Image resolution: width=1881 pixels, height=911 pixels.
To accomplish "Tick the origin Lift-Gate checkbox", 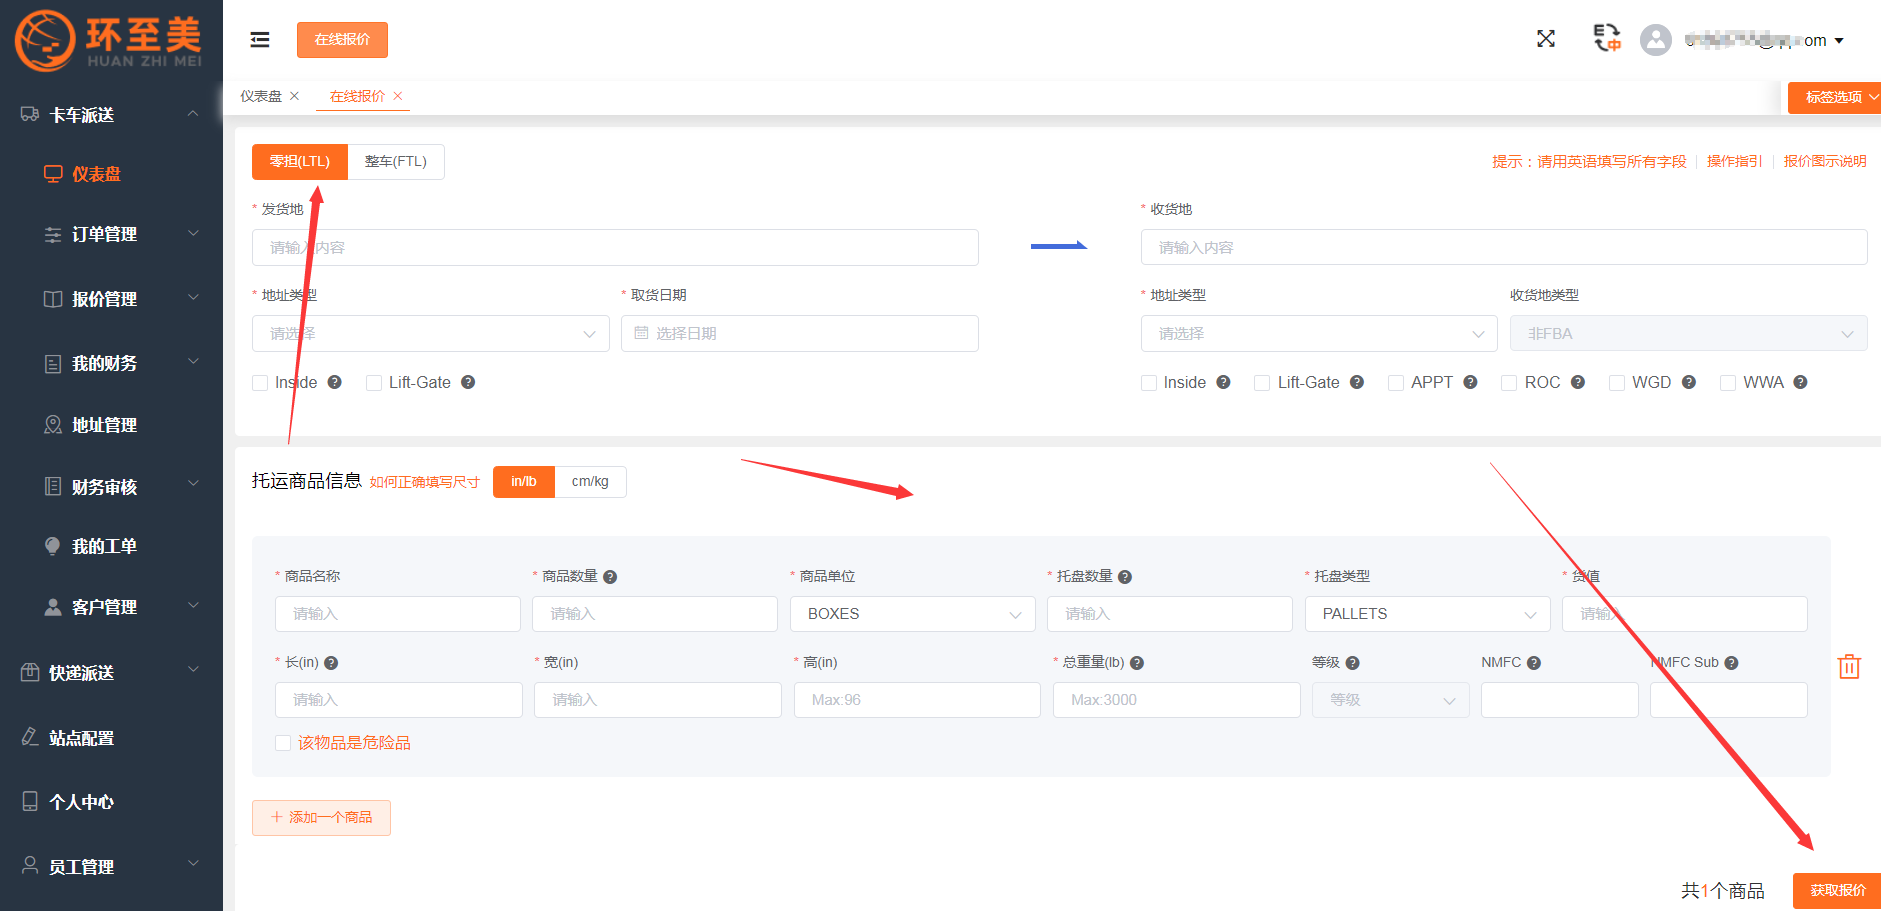I will coord(374,383).
